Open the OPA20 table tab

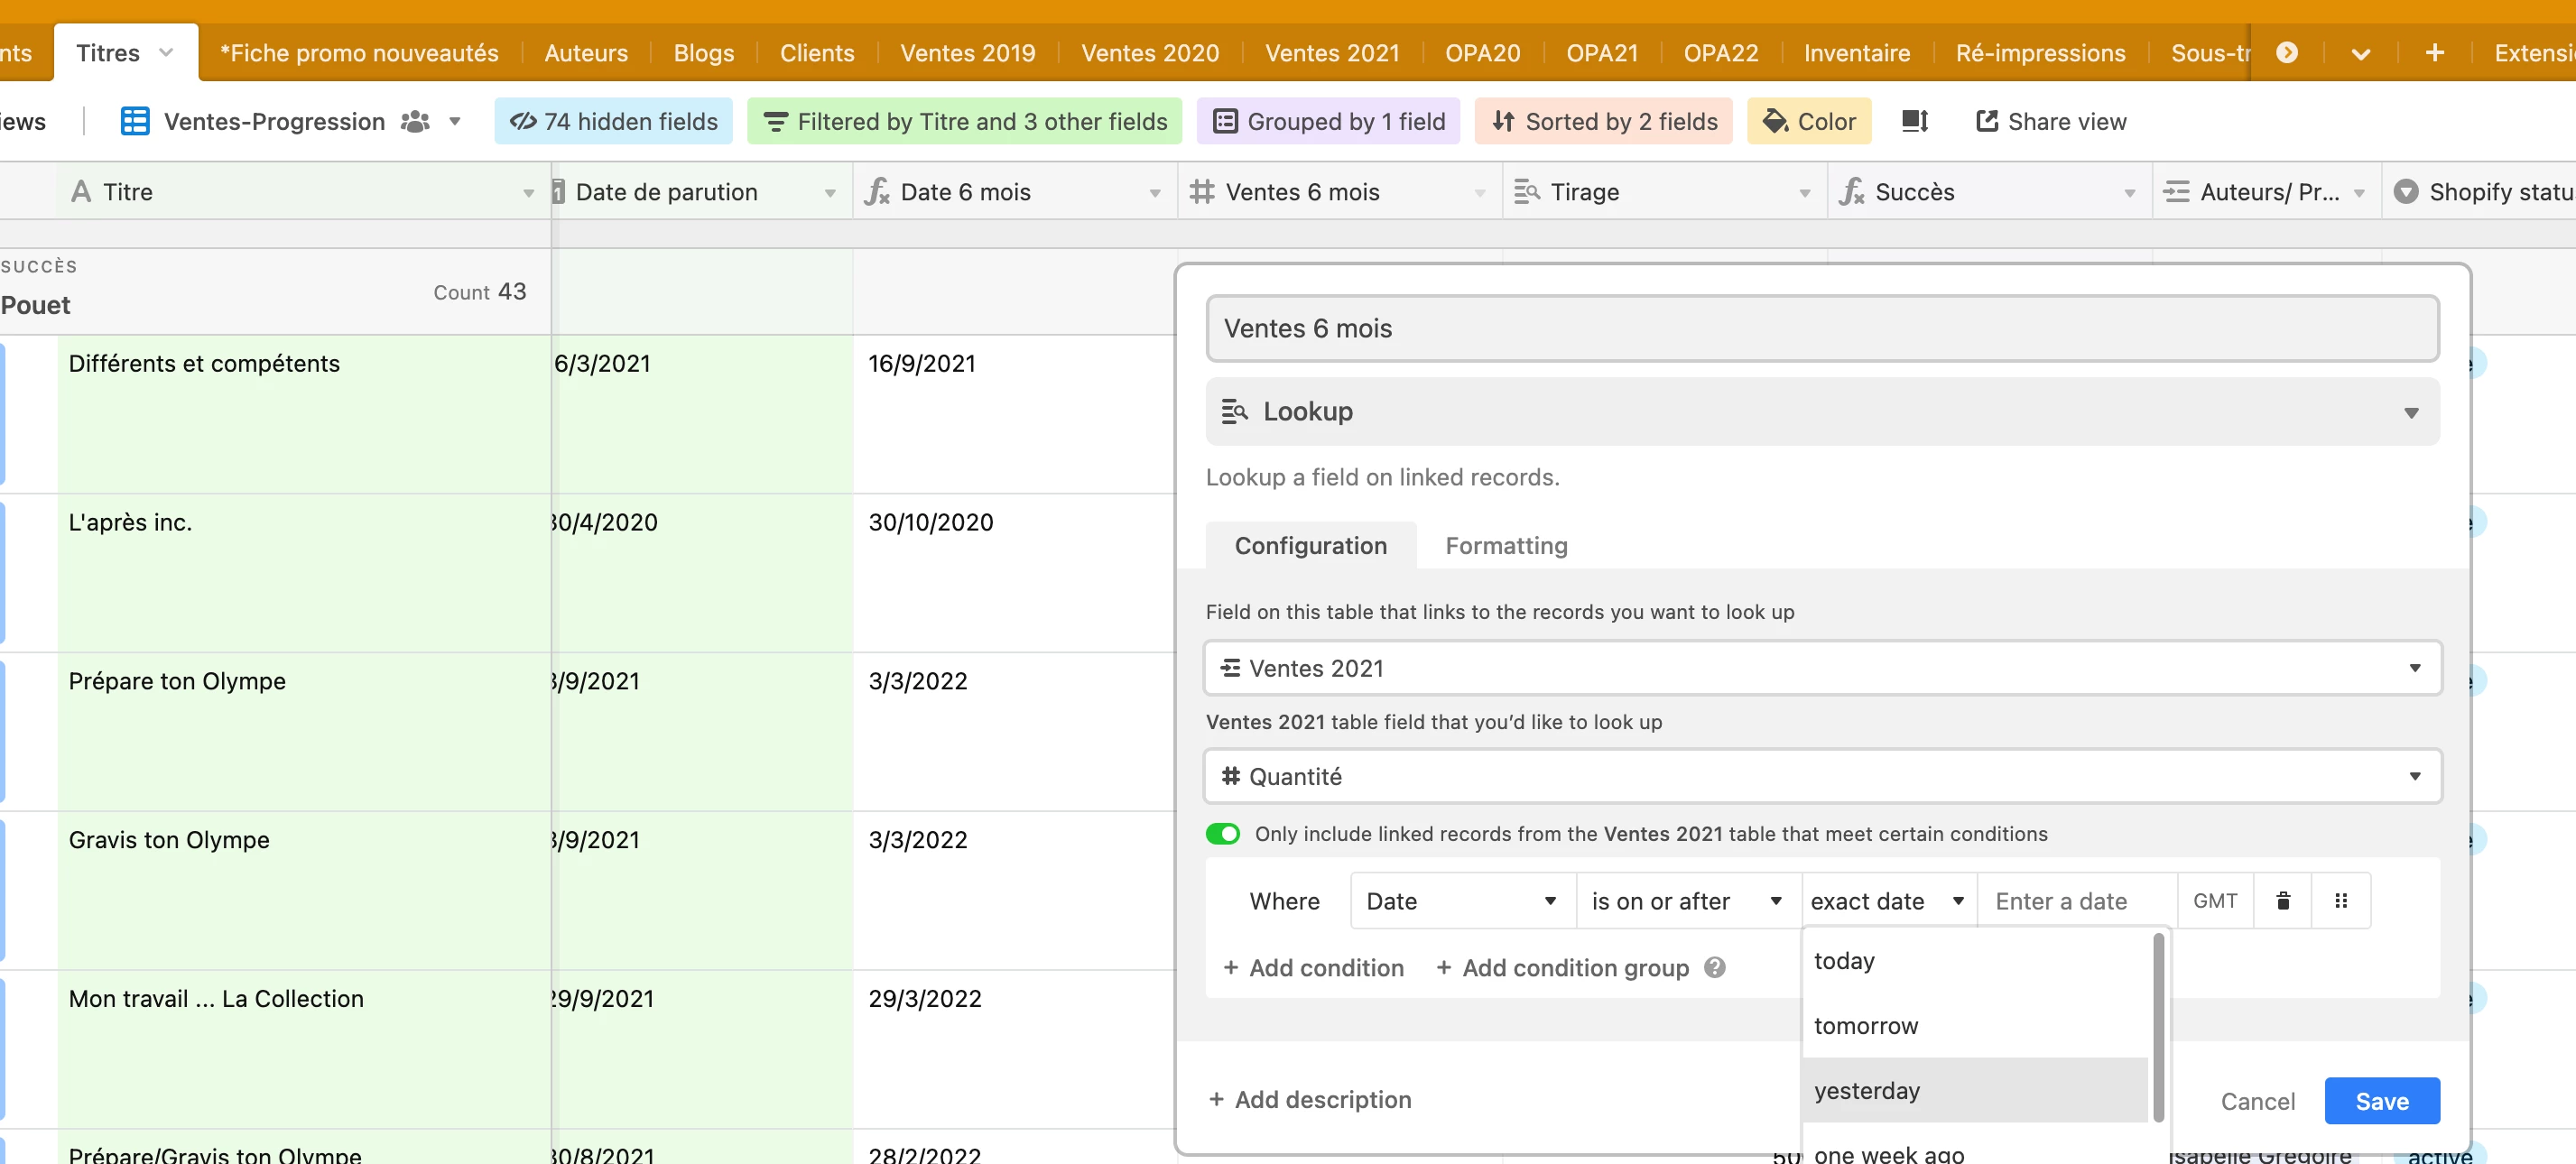click(1482, 53)
